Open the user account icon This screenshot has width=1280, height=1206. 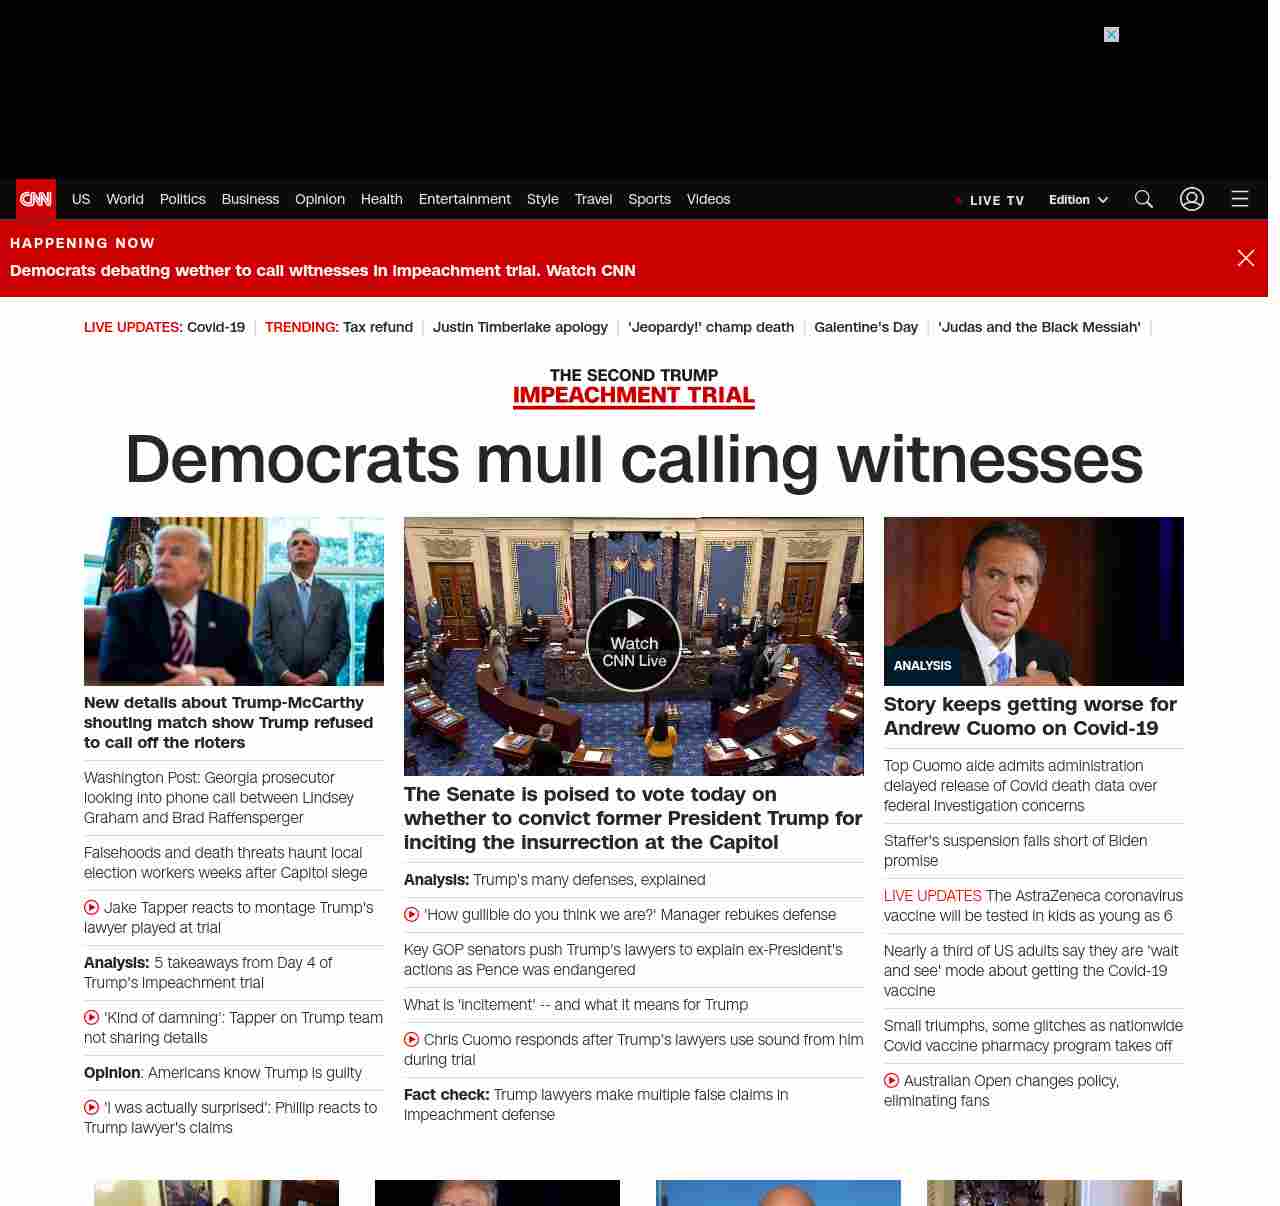[x=1191, y=199]
